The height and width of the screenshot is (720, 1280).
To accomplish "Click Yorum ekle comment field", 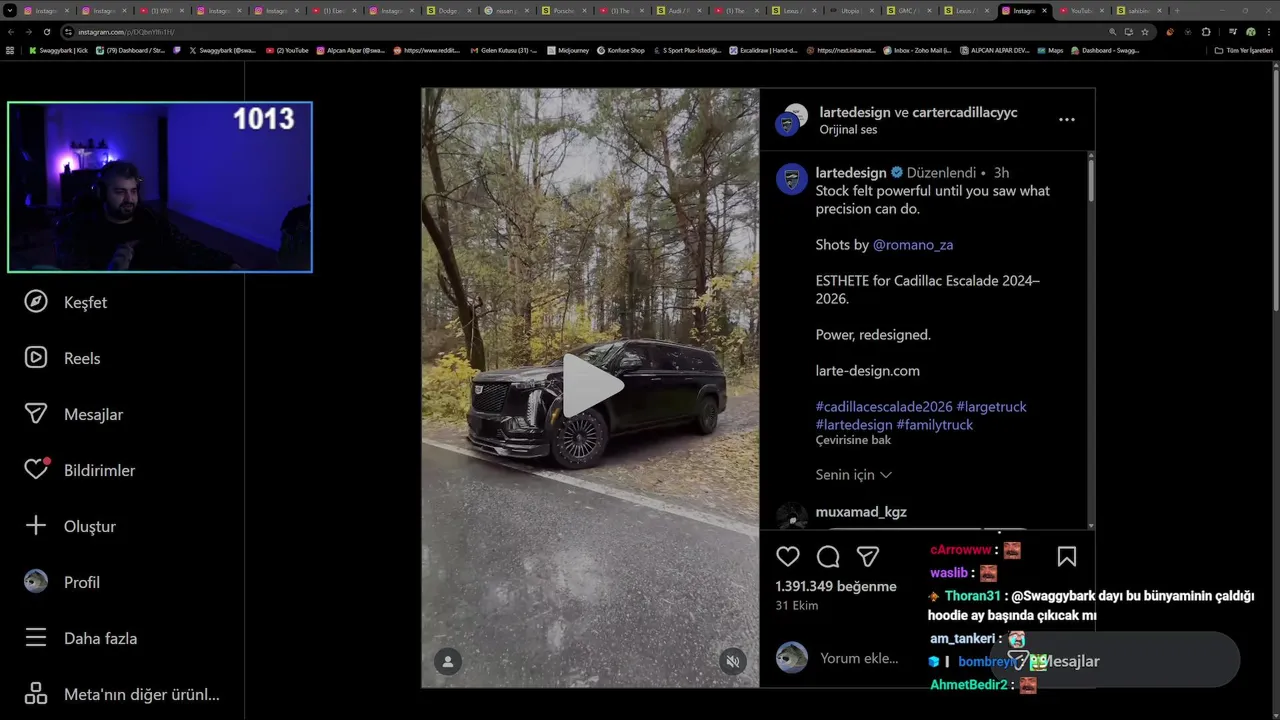I will (859, 658).
